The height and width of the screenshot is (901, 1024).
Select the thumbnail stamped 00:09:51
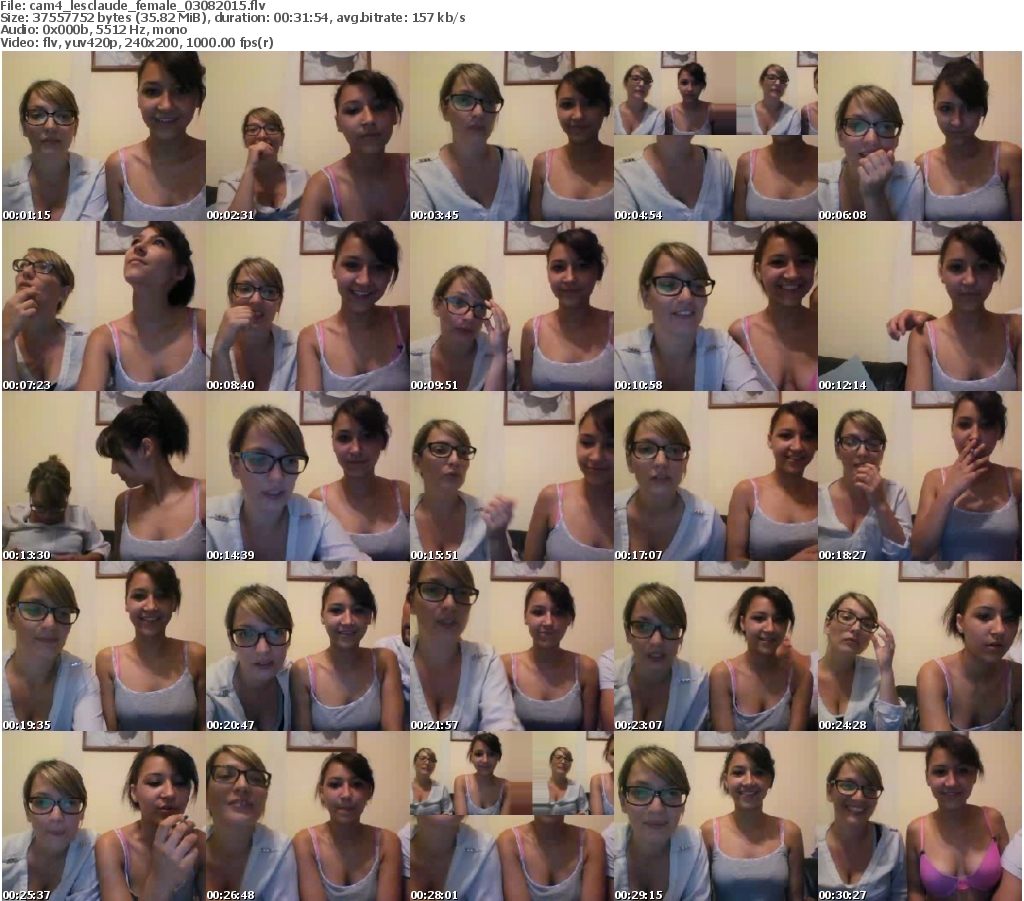511,306
